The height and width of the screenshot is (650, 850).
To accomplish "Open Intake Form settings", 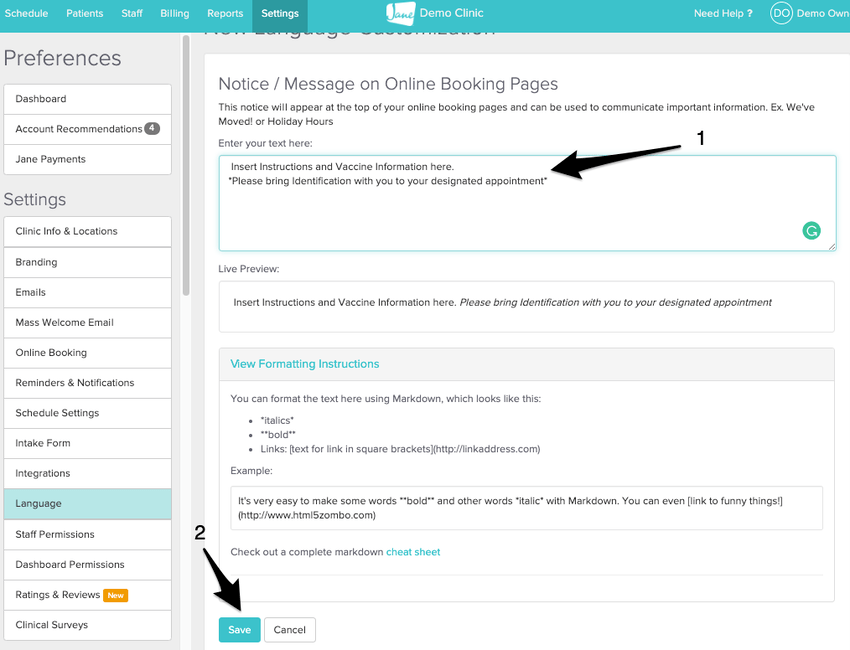I will (x=87, y=443).
